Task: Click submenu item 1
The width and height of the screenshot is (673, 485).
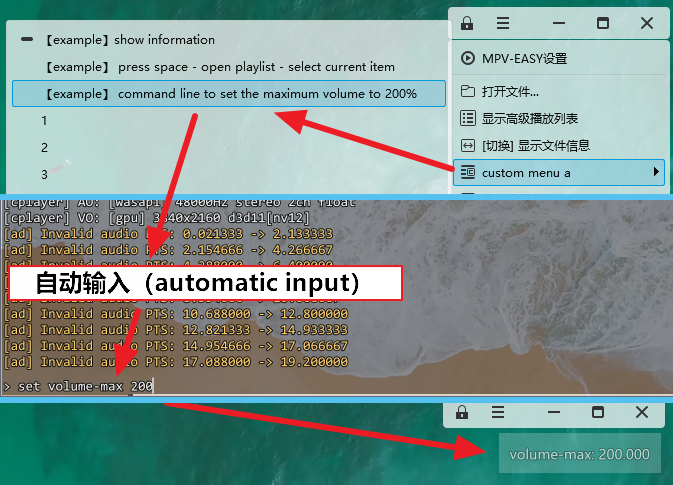Action: pyautogui.click(x=229, y=121)
